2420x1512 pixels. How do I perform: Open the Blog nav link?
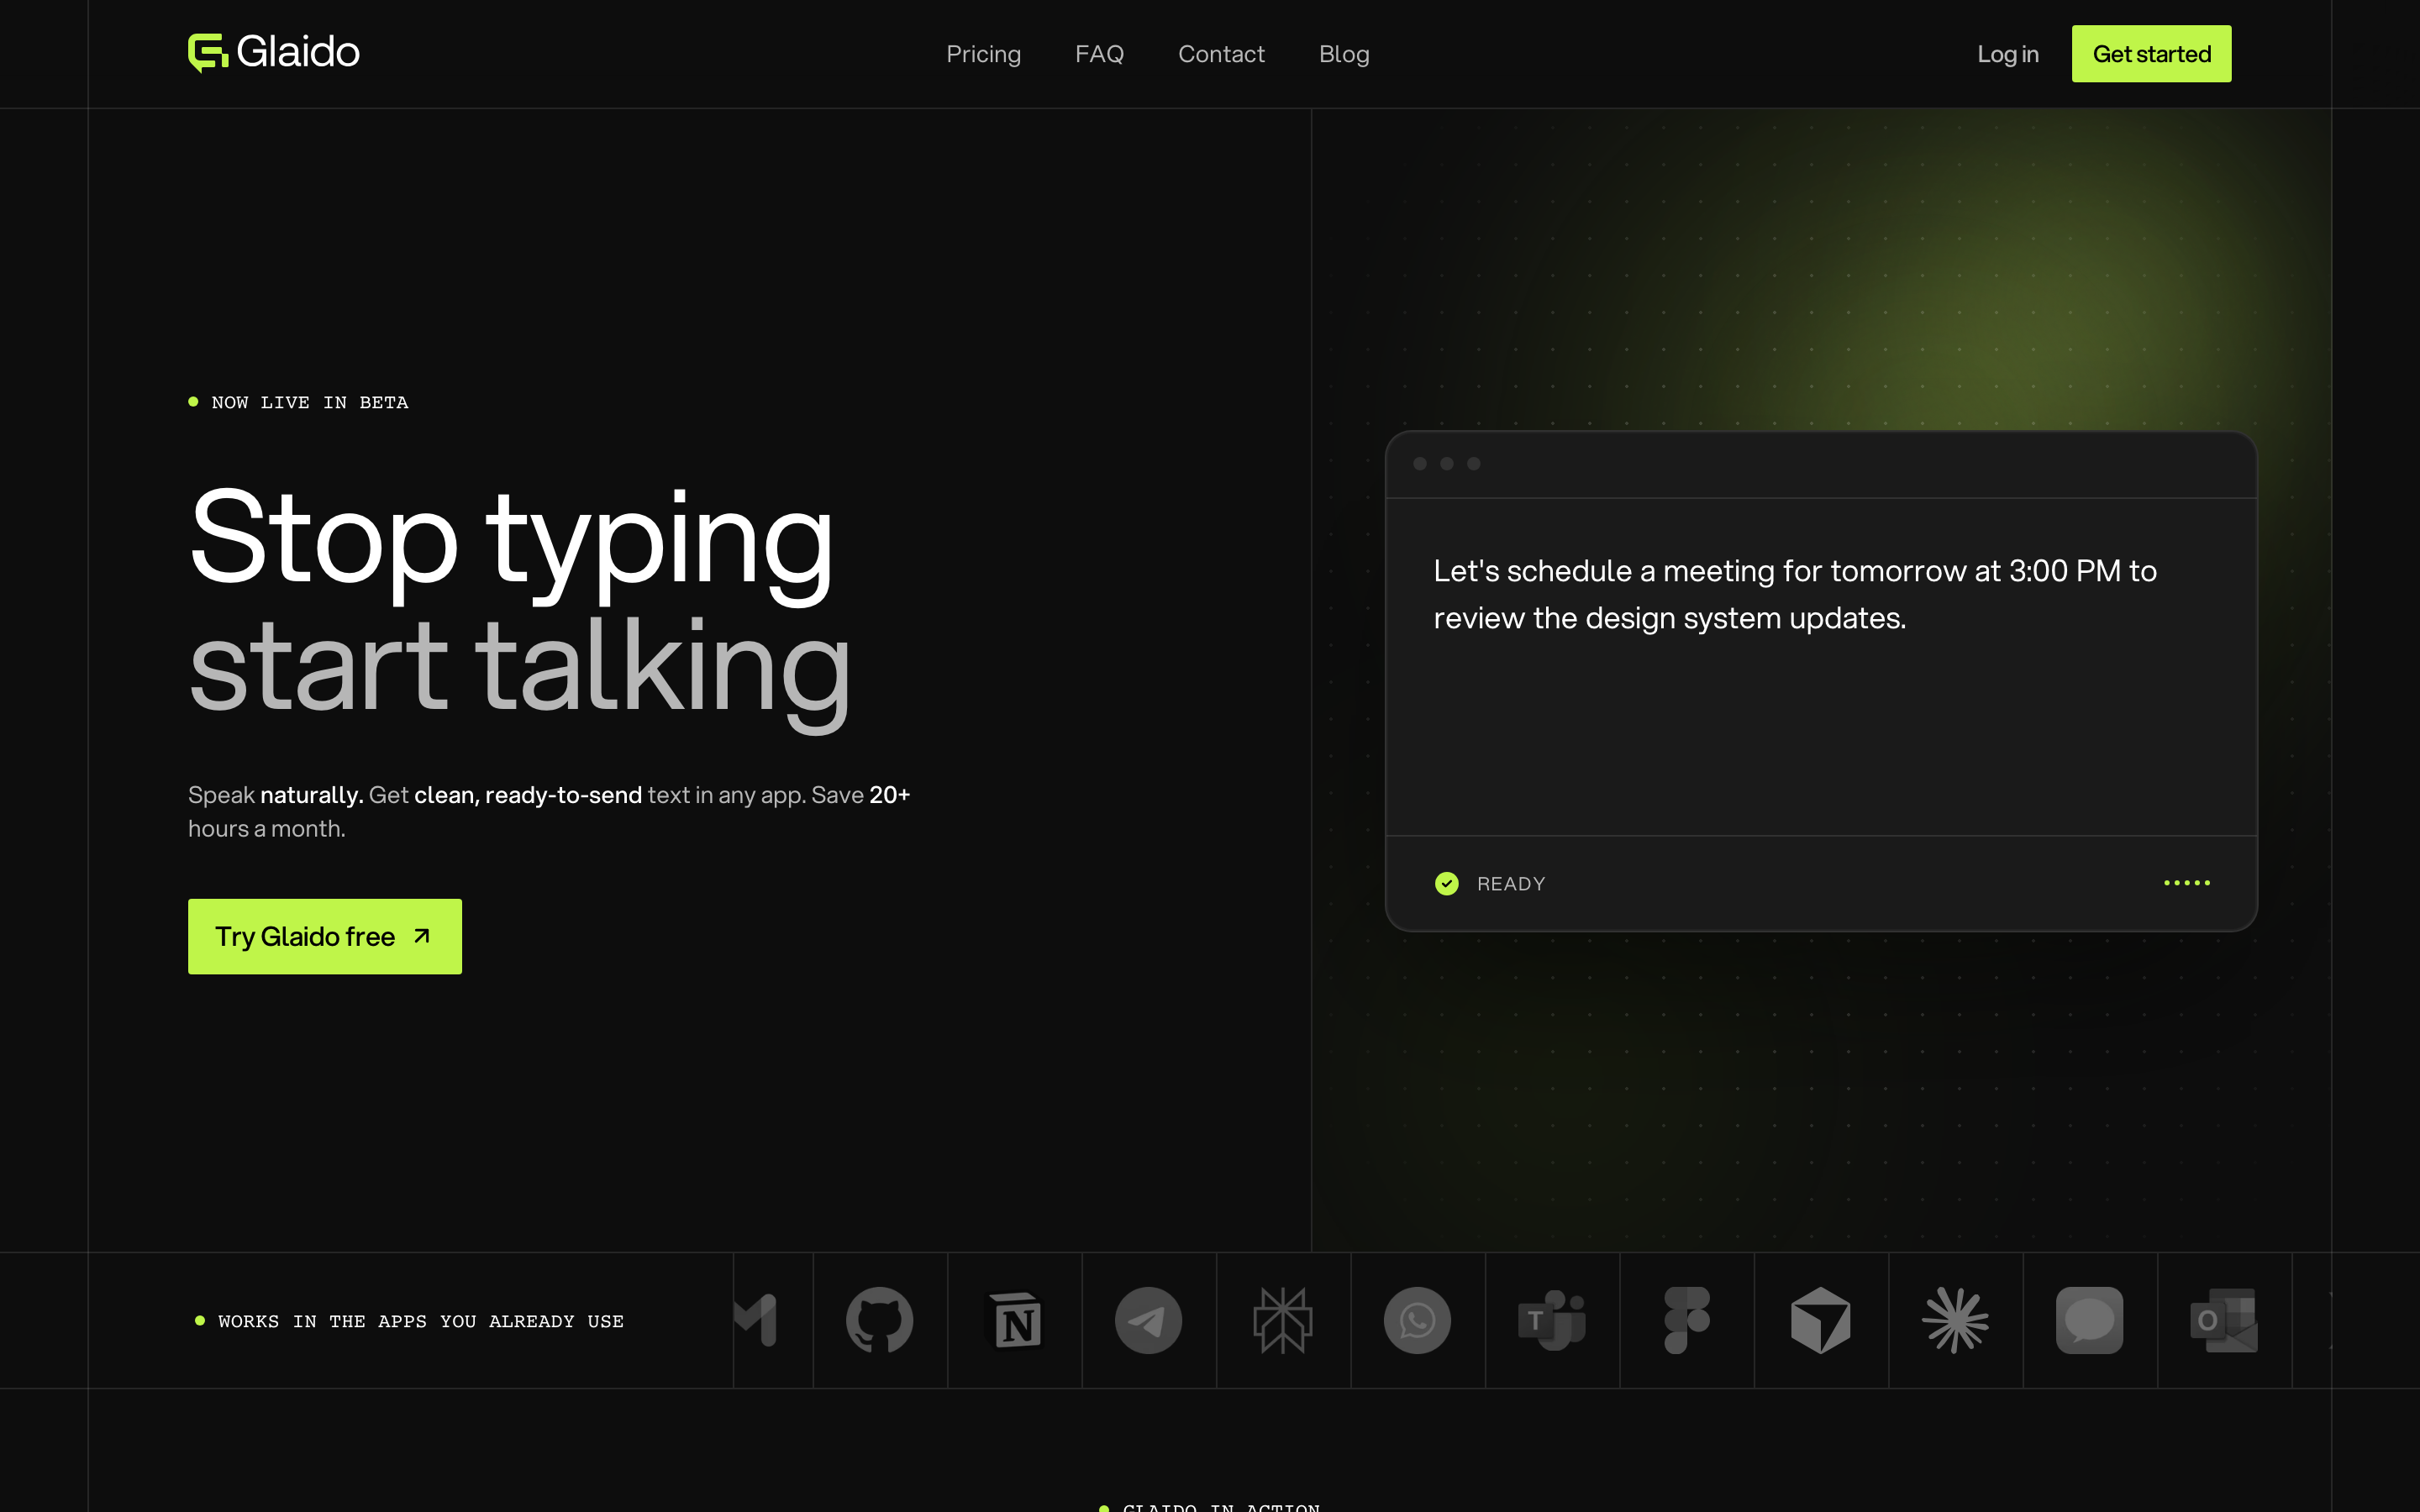tap(1344, 54)
